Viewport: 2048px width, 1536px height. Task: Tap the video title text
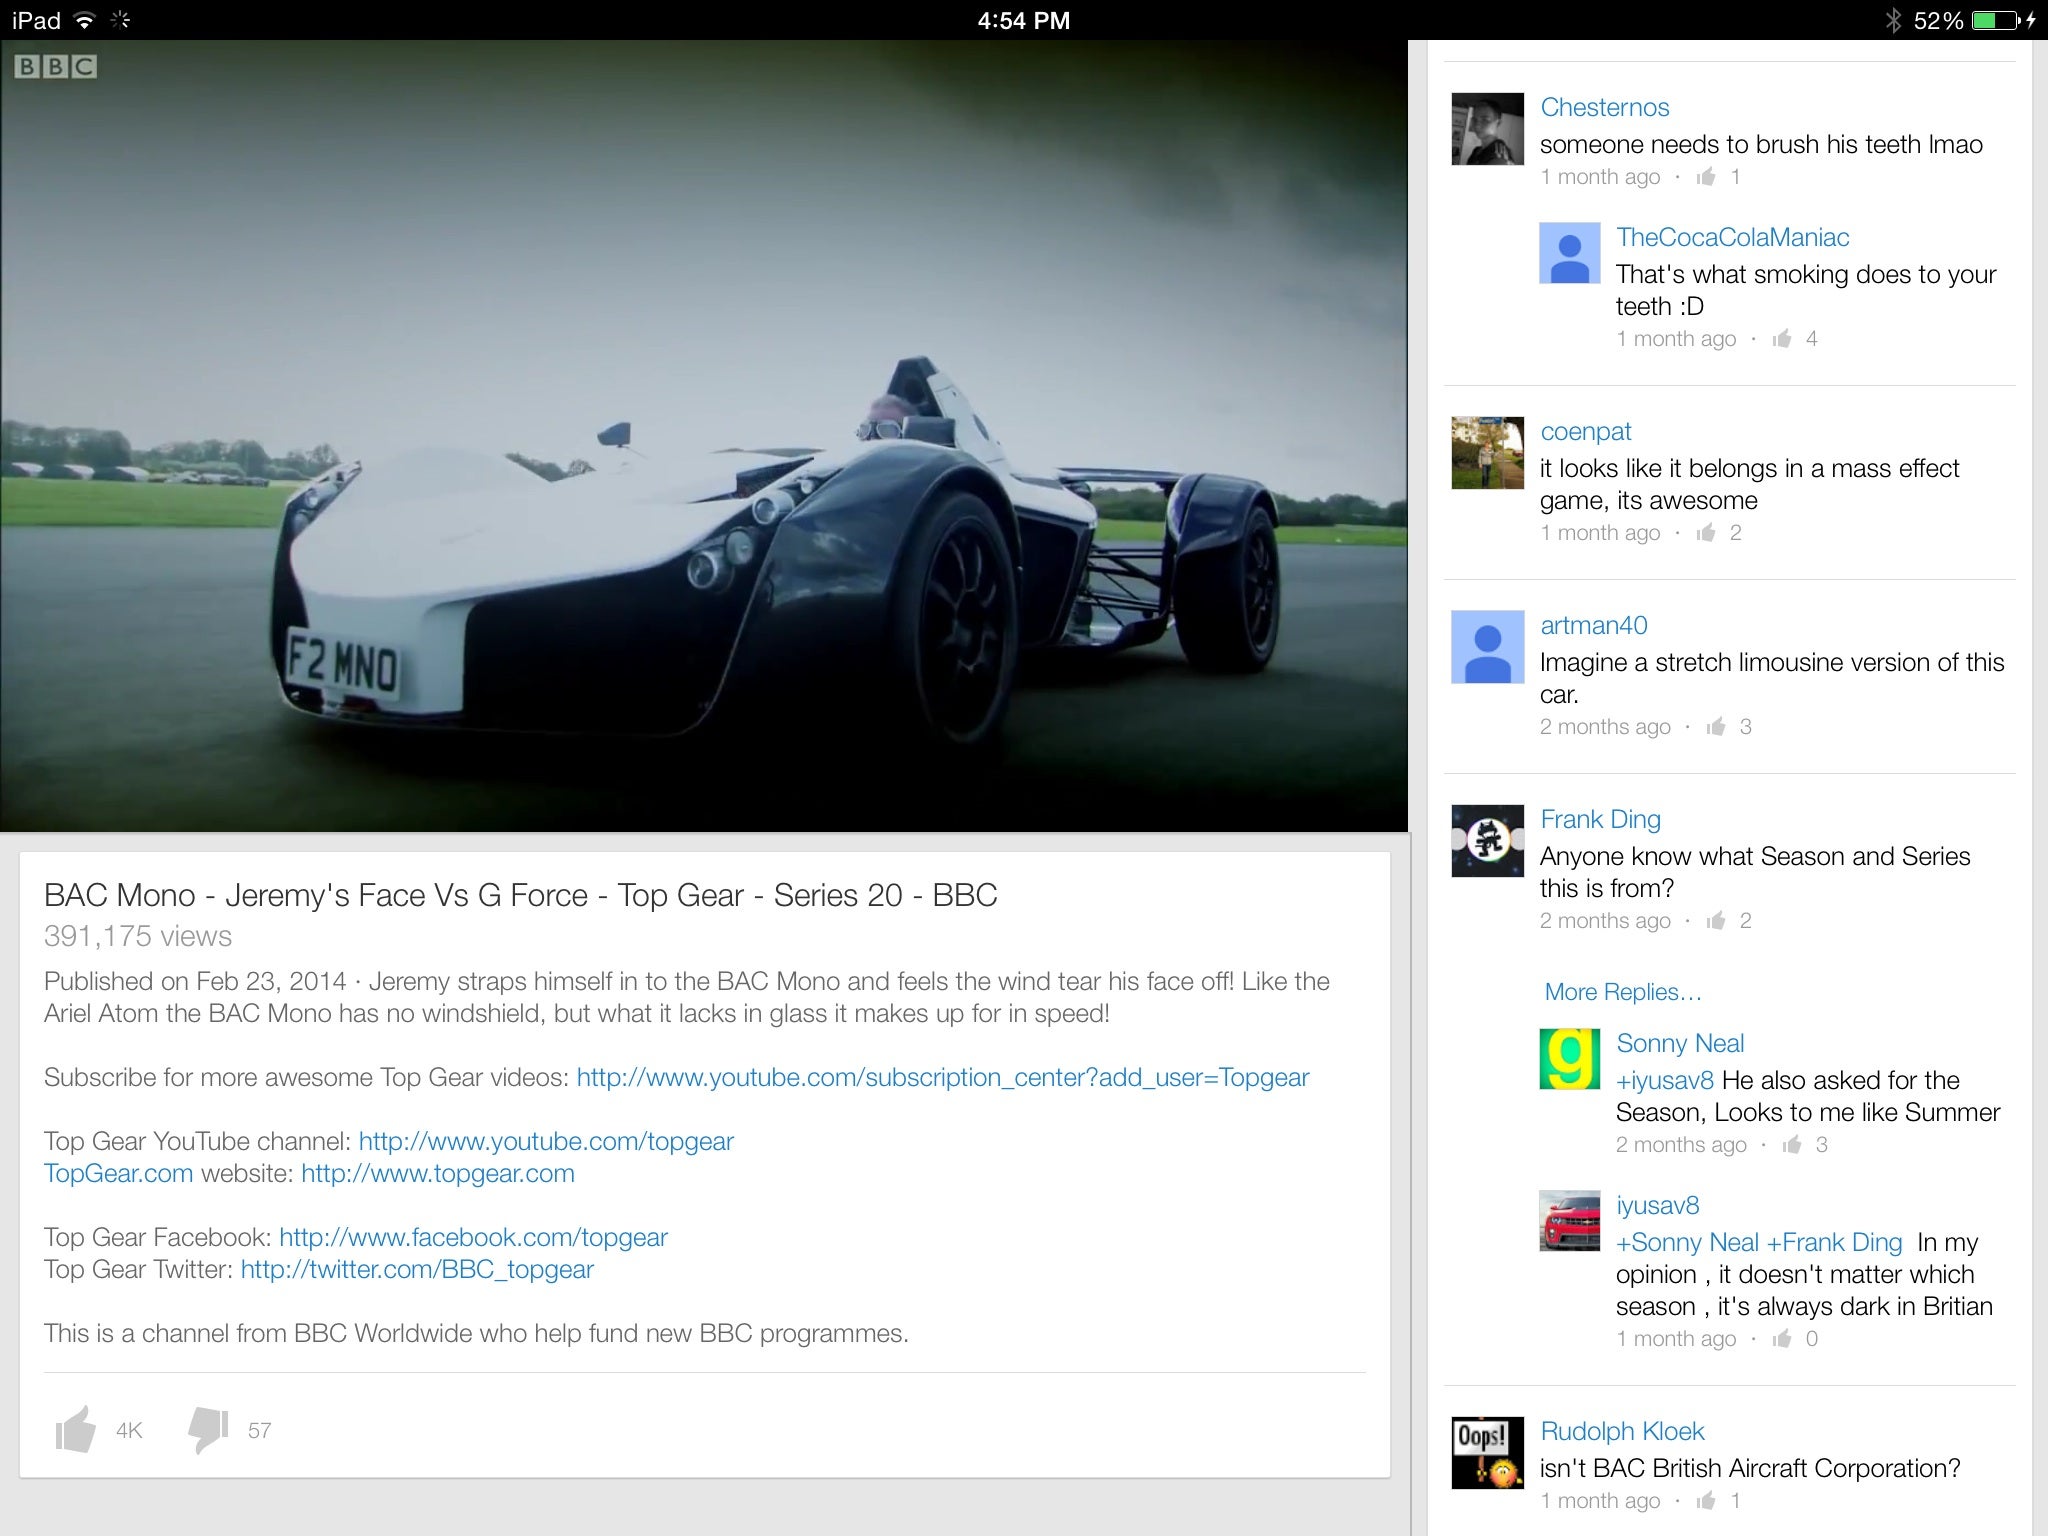pos(520,895)
